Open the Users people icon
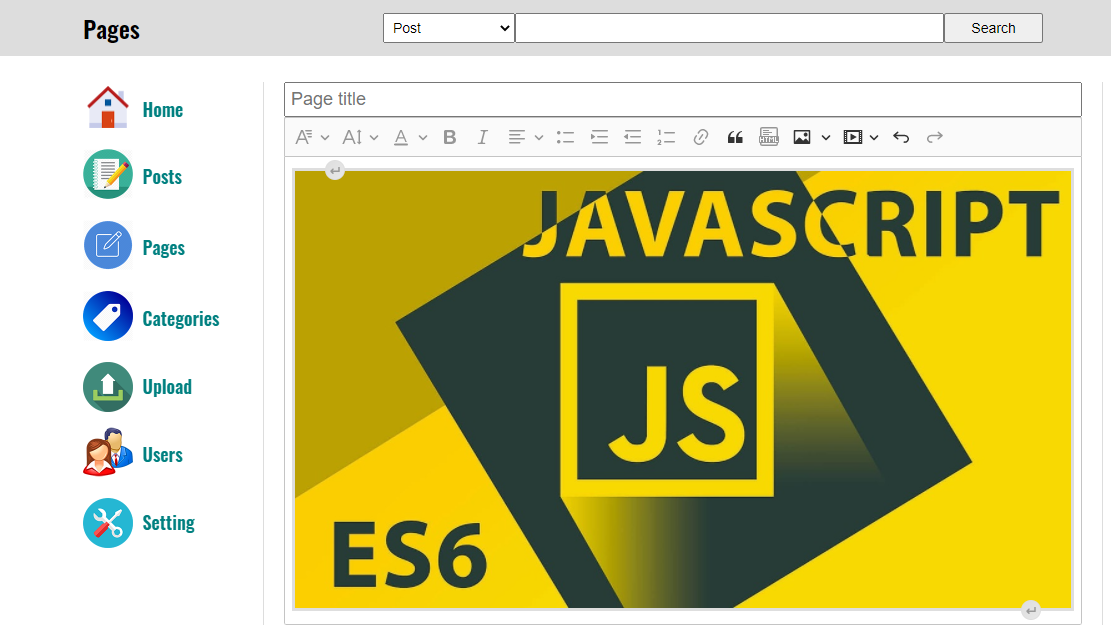 pos(108,452)
